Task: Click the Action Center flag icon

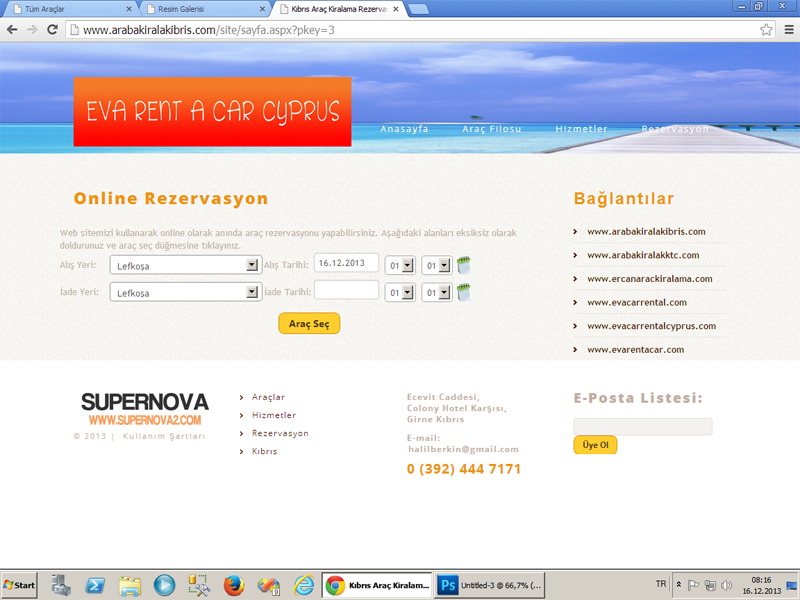Action: tap(693, 585)
